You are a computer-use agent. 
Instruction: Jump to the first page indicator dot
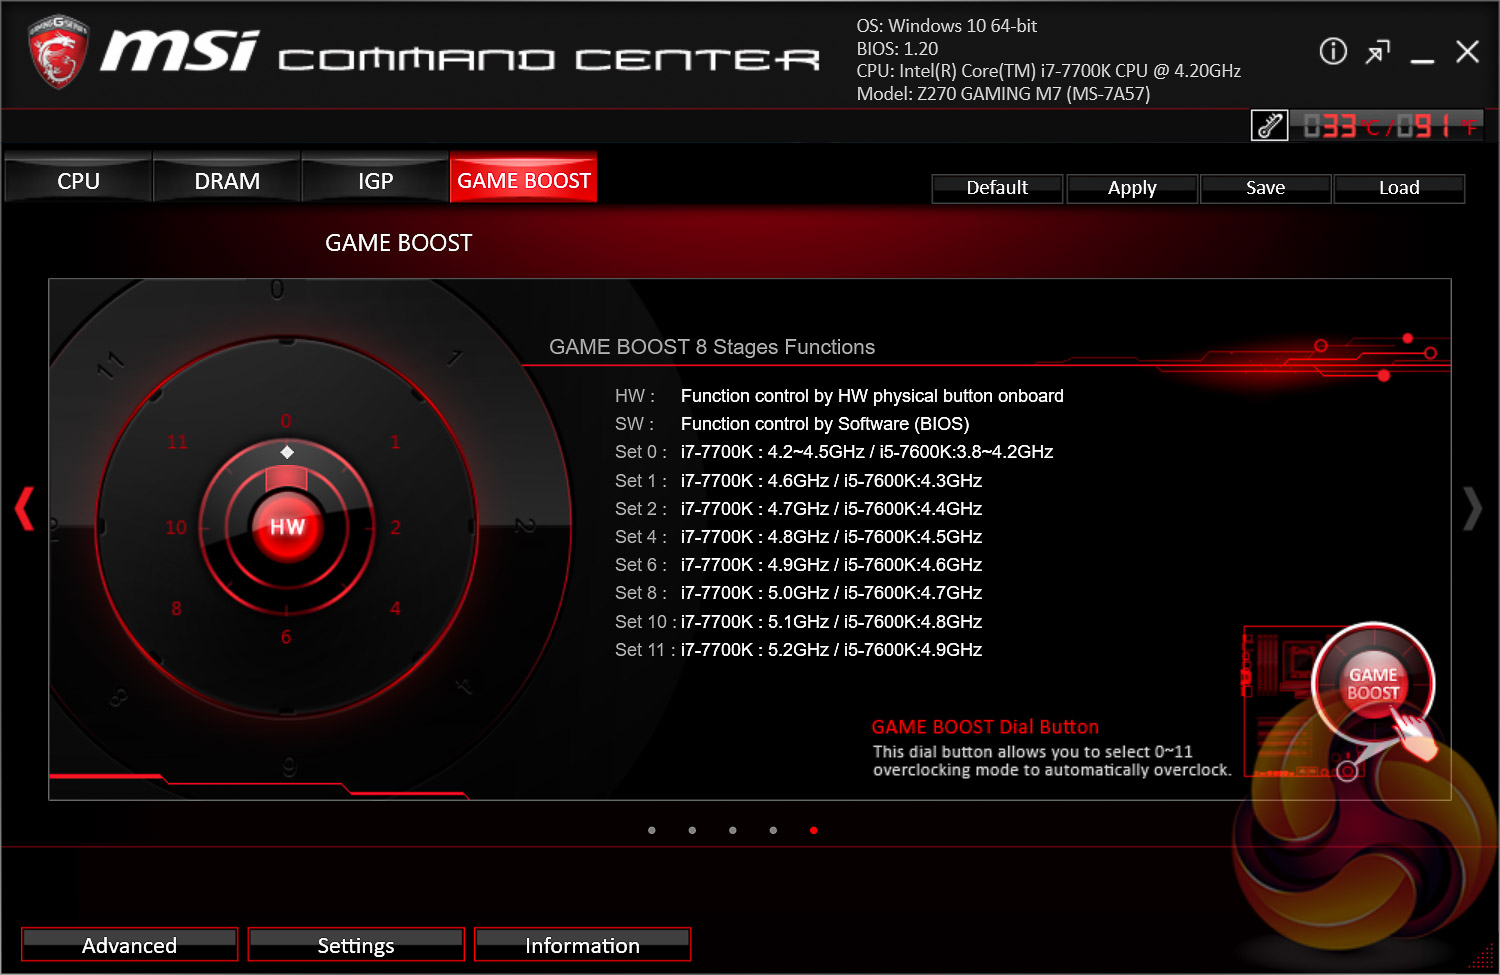652,830
